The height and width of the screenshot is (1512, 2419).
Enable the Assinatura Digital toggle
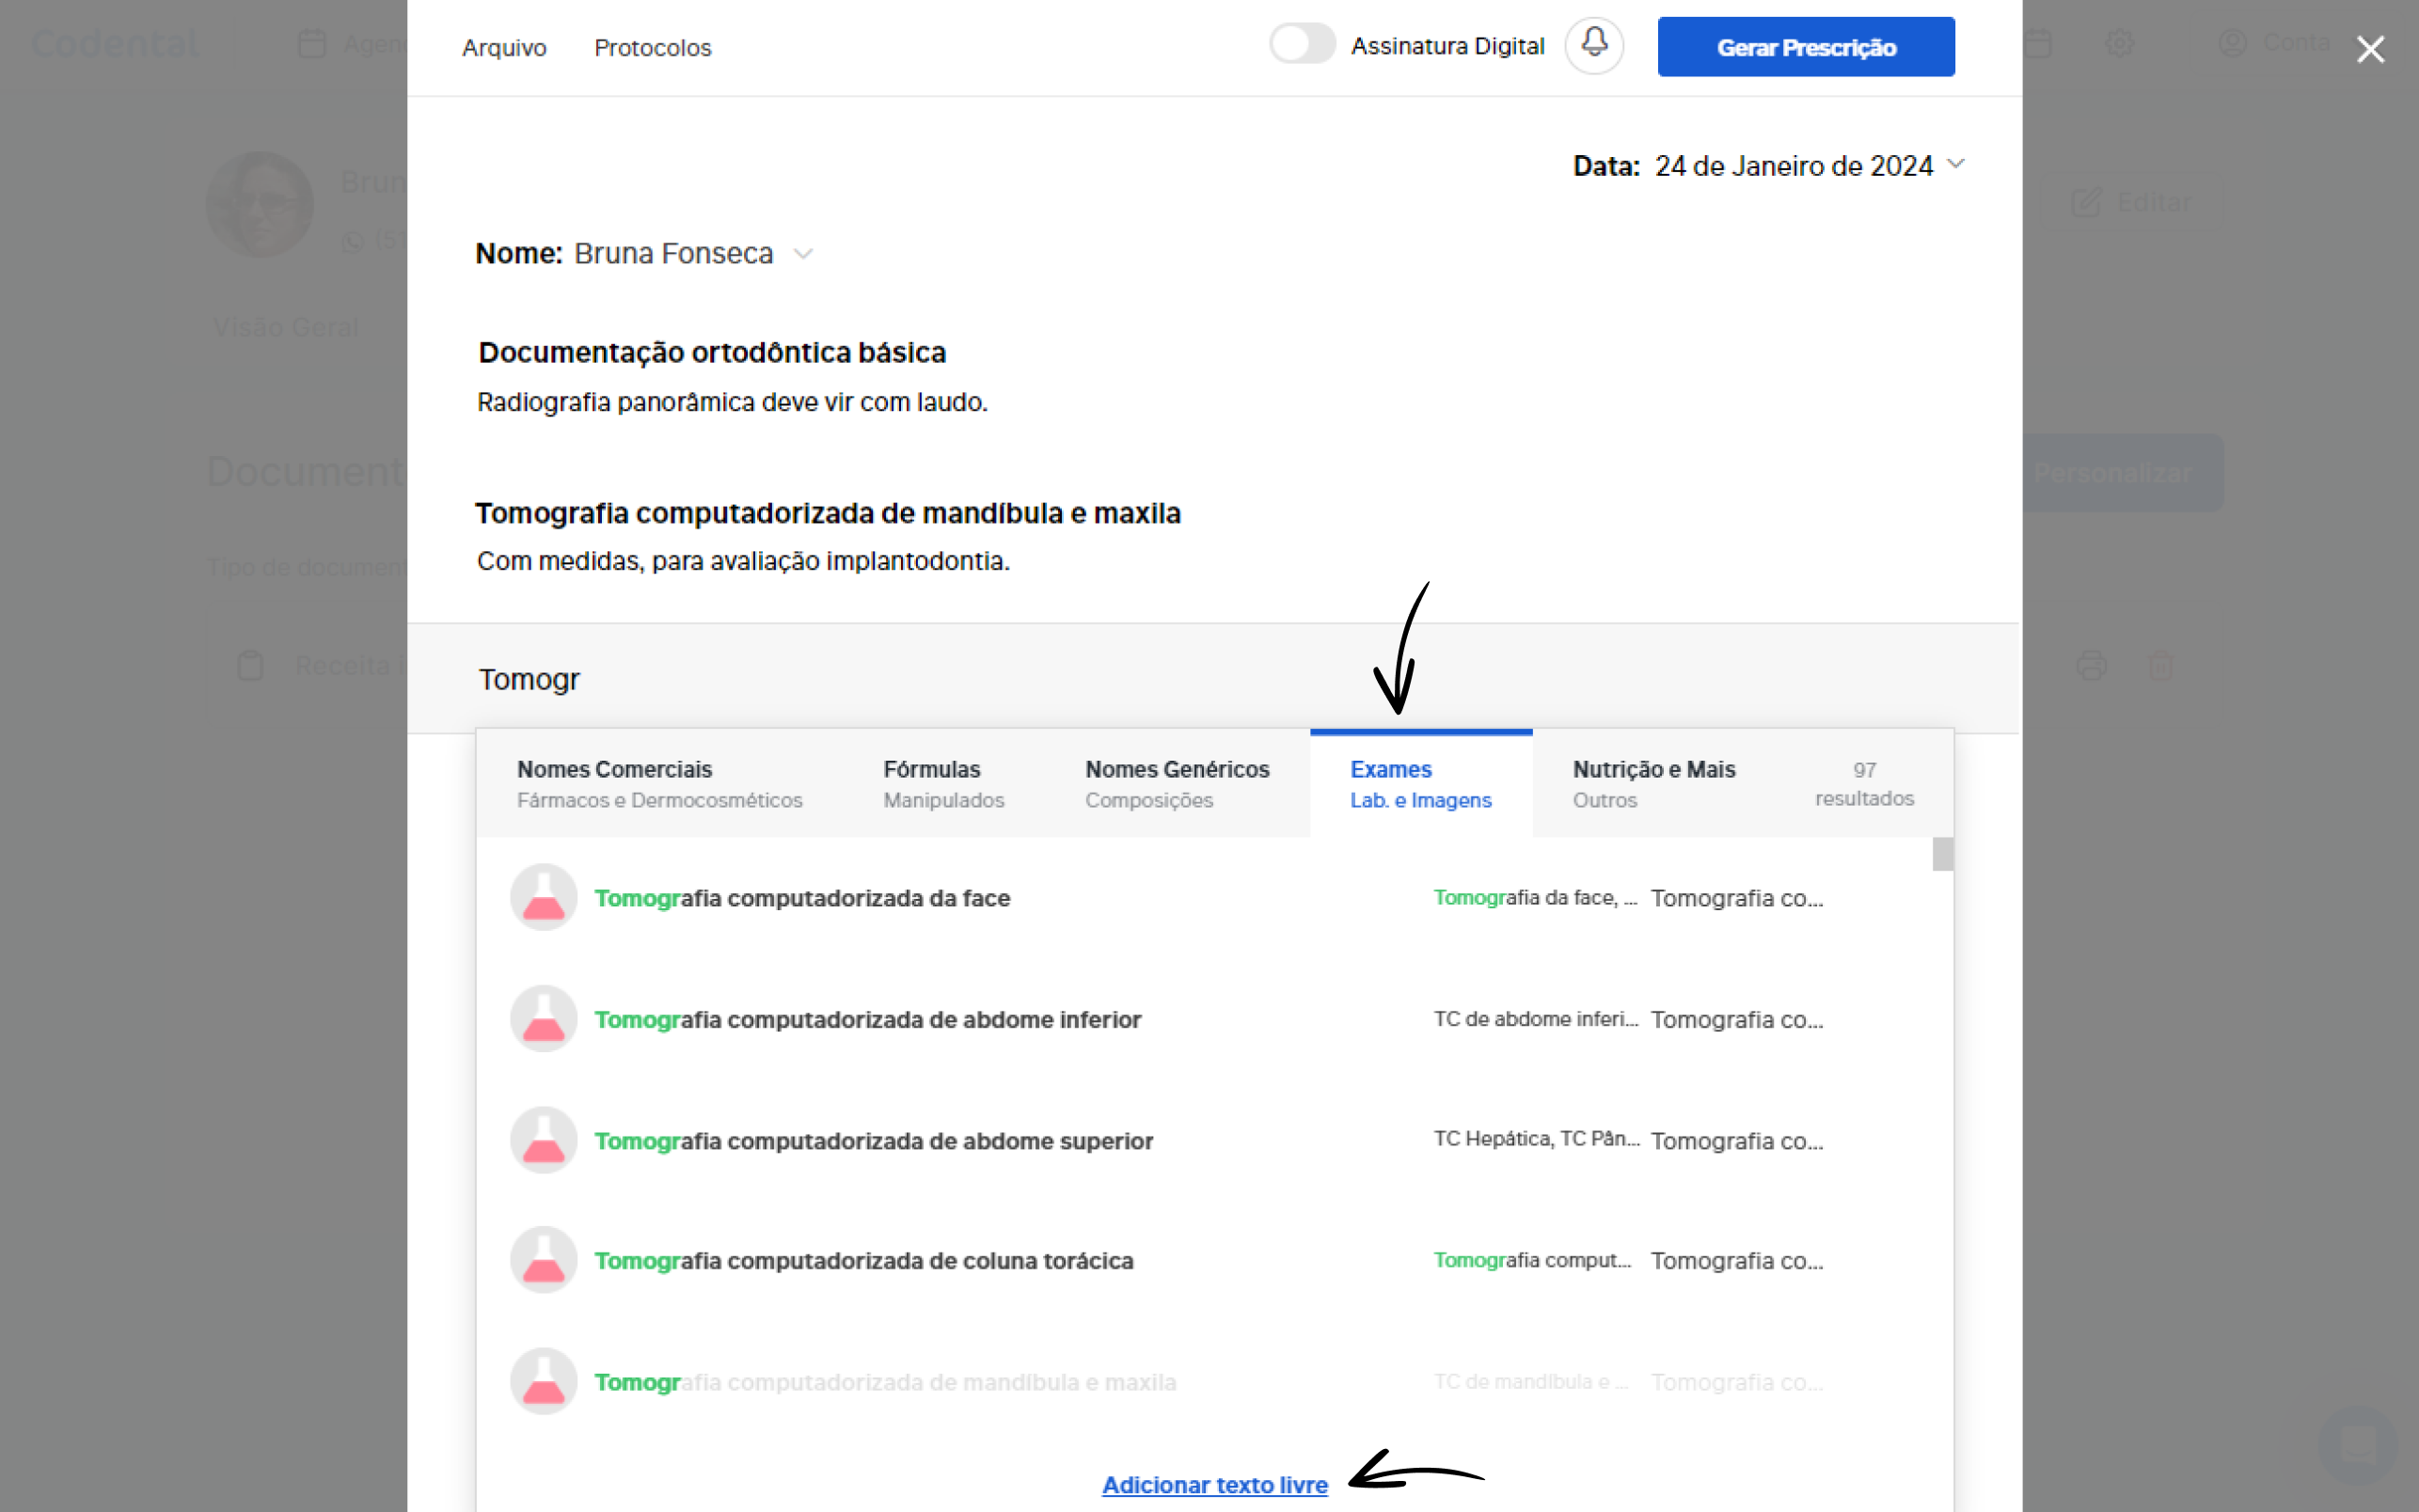pyautogui.click(x=1301, y=45)
